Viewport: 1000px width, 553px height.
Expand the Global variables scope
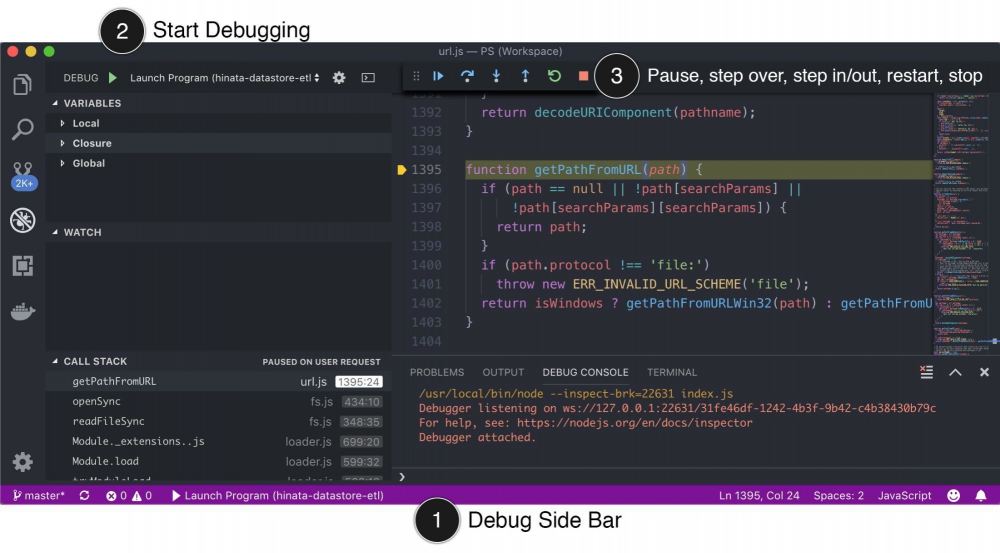pos(89,163)
